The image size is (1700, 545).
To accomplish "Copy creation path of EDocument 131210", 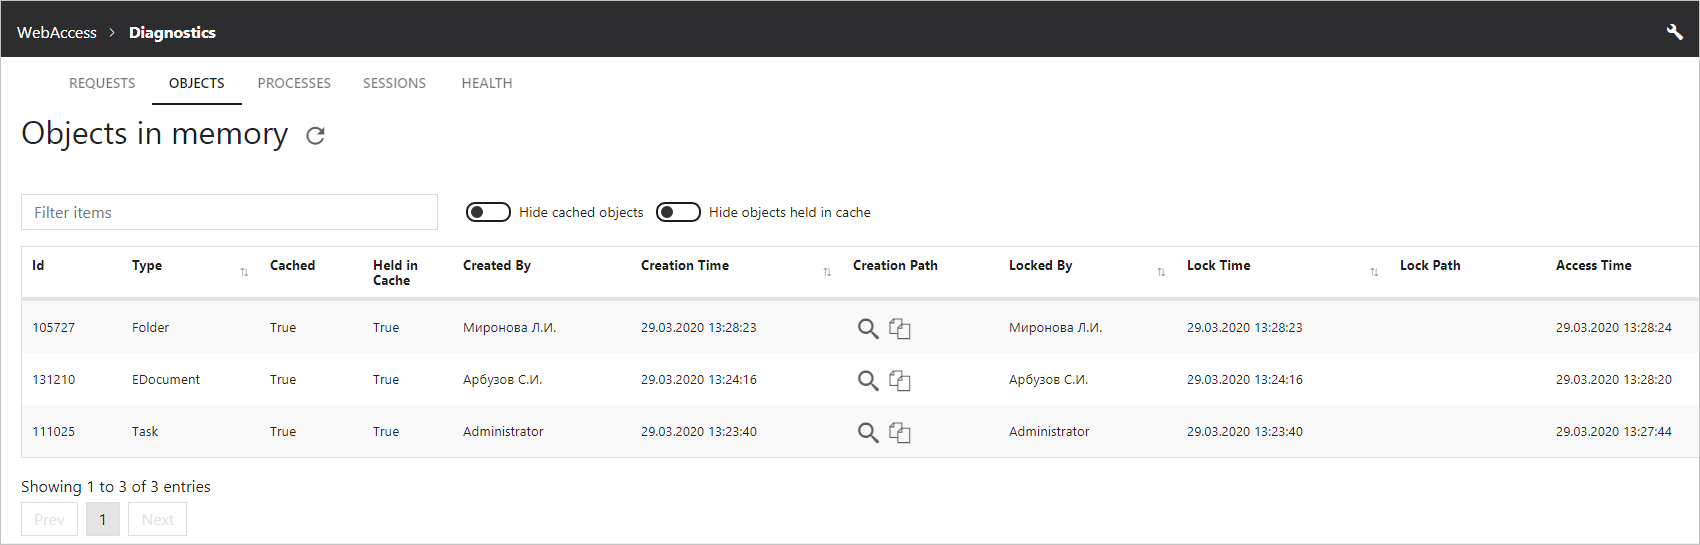I will (900, 380).
